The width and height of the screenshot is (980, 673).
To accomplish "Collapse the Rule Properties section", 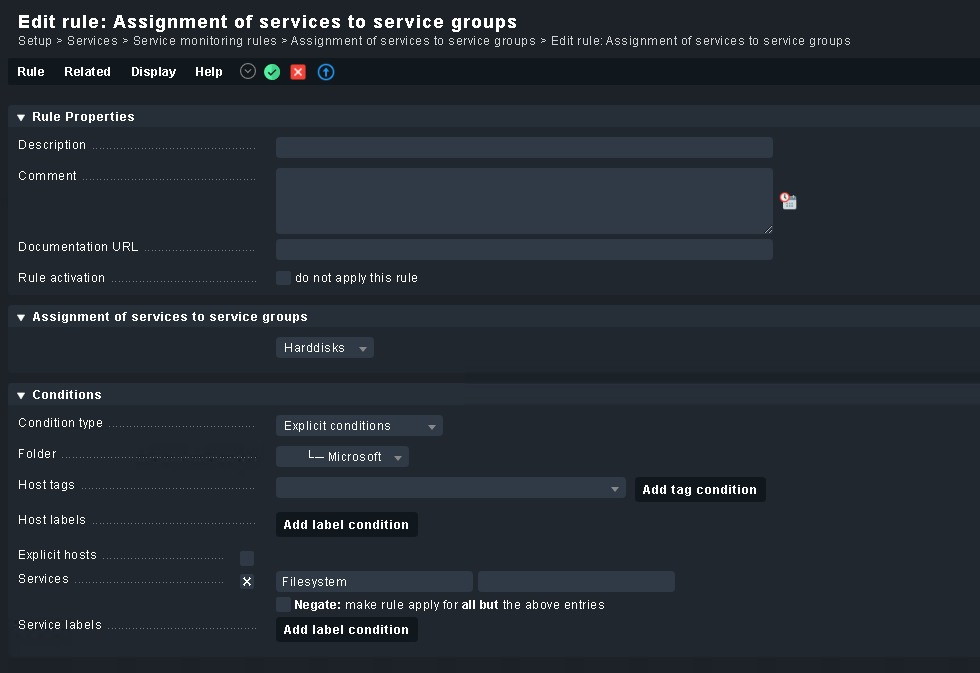I will click(21, 117).
